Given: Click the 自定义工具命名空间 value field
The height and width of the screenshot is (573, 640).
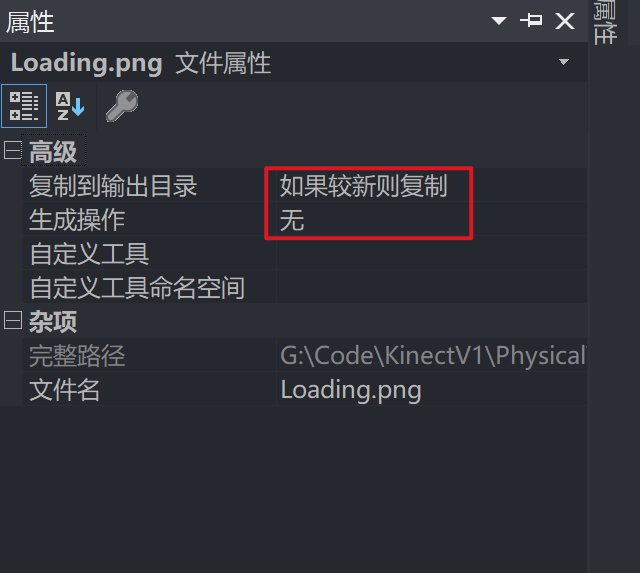Looking at the screenshot, I should click(x=432, y=287).
